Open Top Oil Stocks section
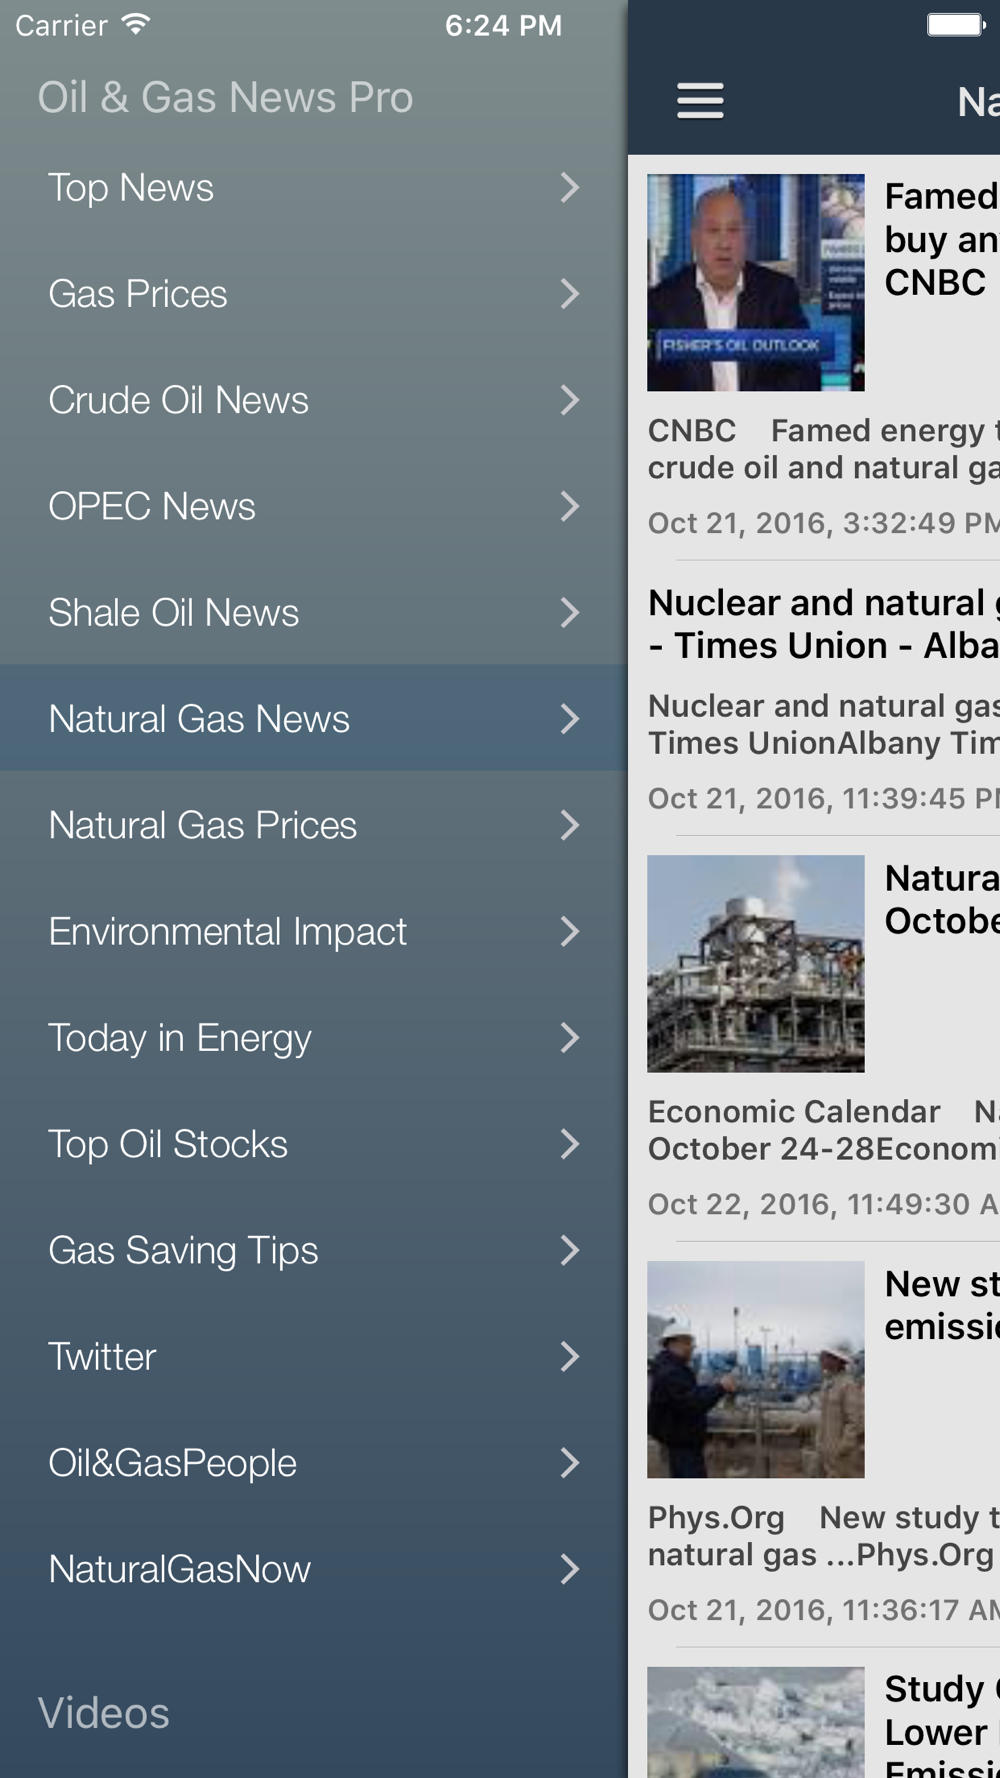Image resolution: width=1000 pixels, height=1778 pixels. [314, 1144]
